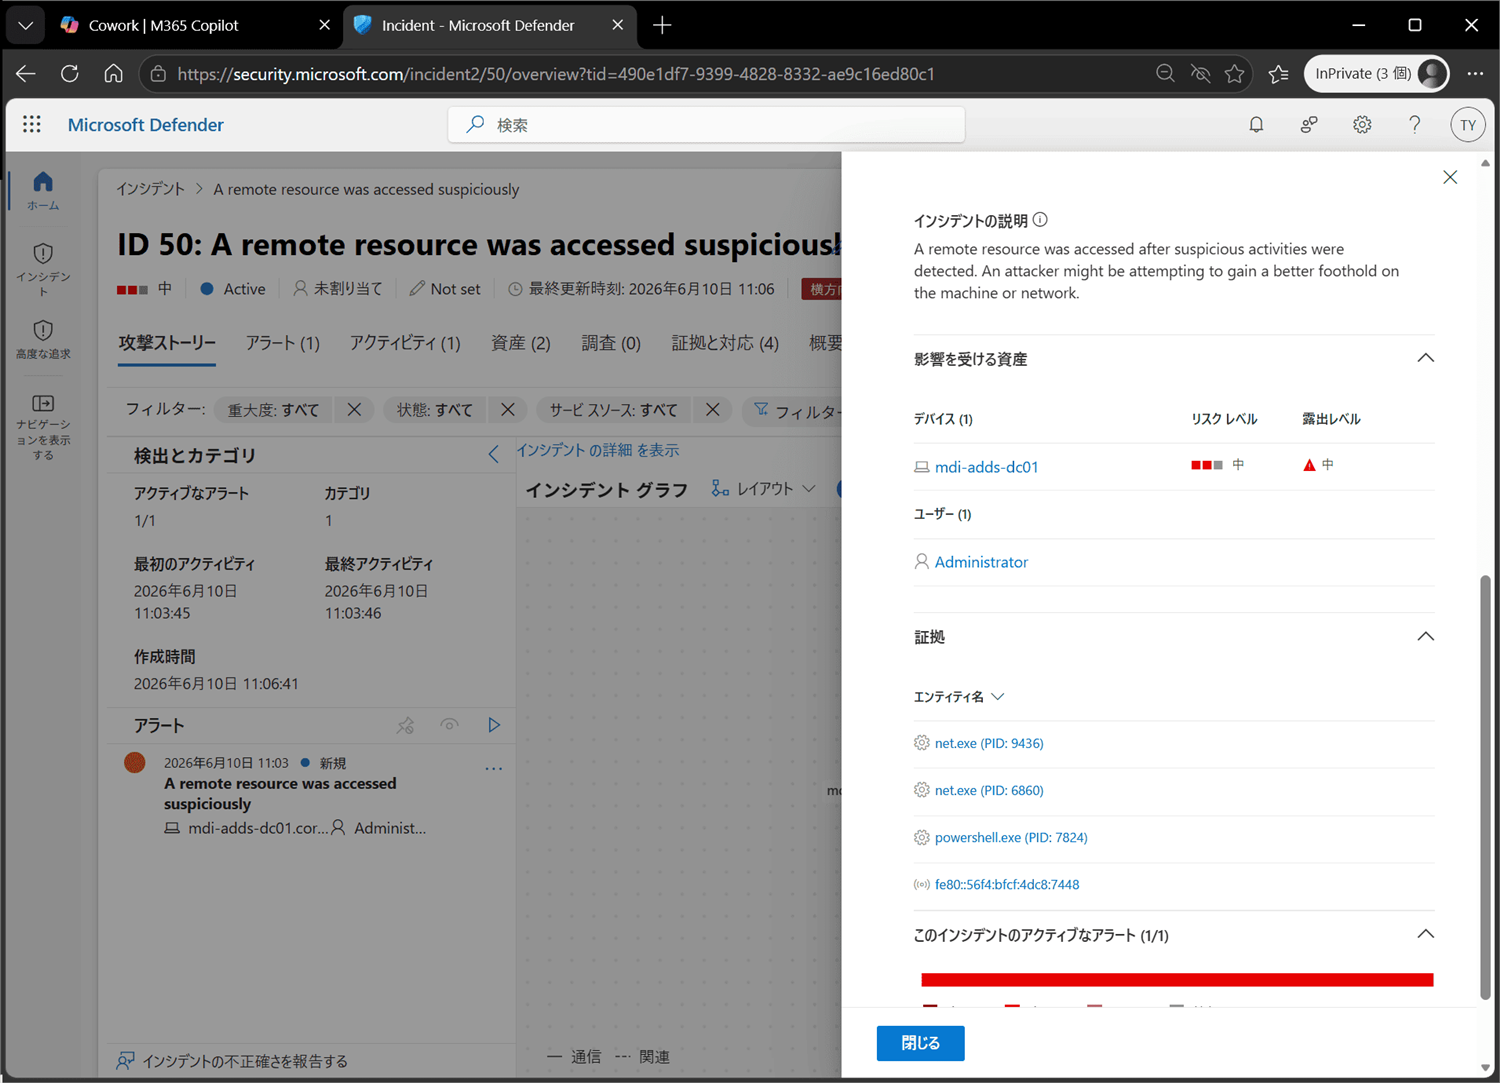Open the レイアウト dropdown in incident graph
The image size is (1500, 1083).
(763, 489)
